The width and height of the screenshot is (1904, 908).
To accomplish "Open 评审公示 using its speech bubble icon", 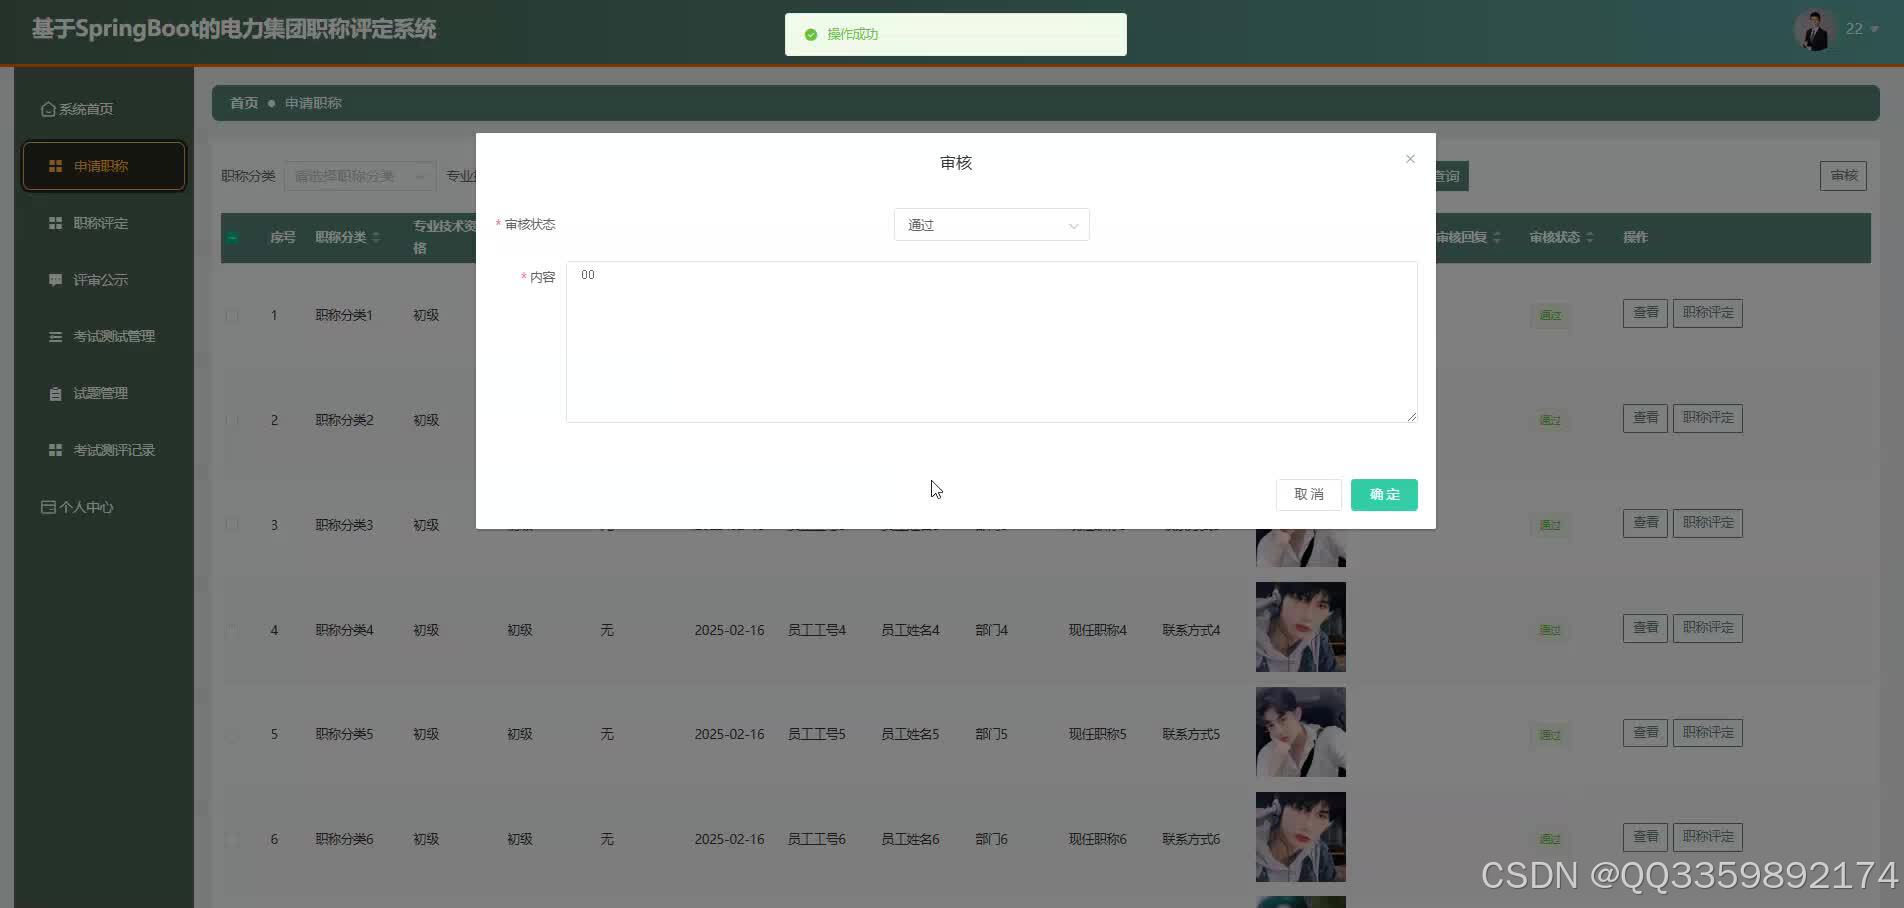I will tap(55, 280).
